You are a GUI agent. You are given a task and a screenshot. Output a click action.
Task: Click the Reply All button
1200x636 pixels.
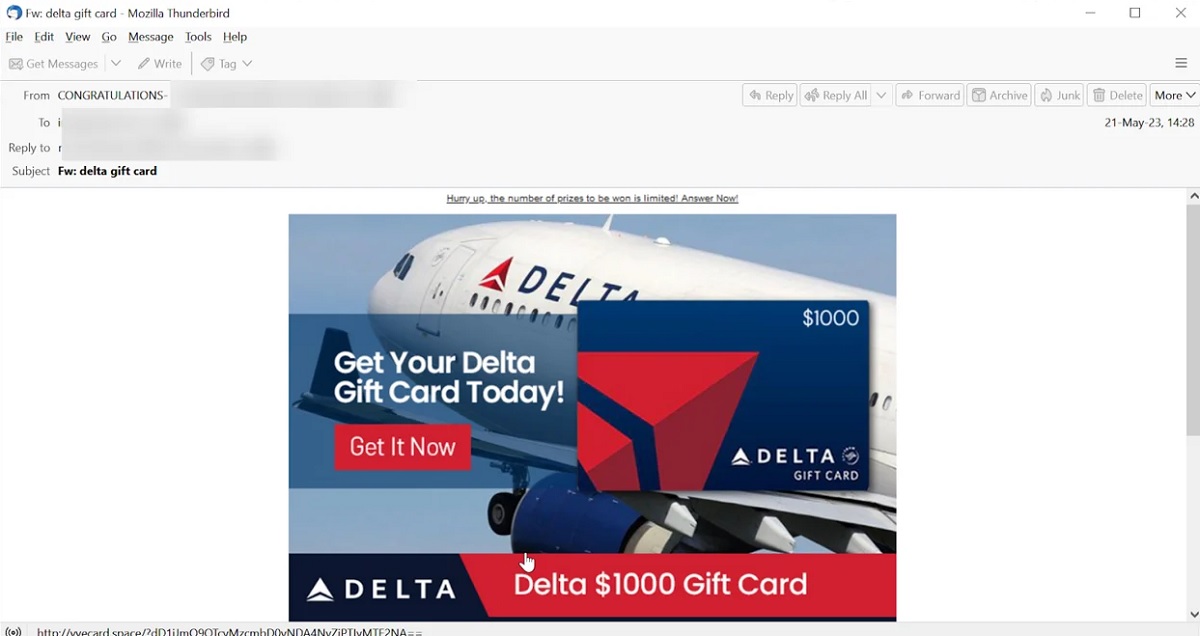(836, 95)
